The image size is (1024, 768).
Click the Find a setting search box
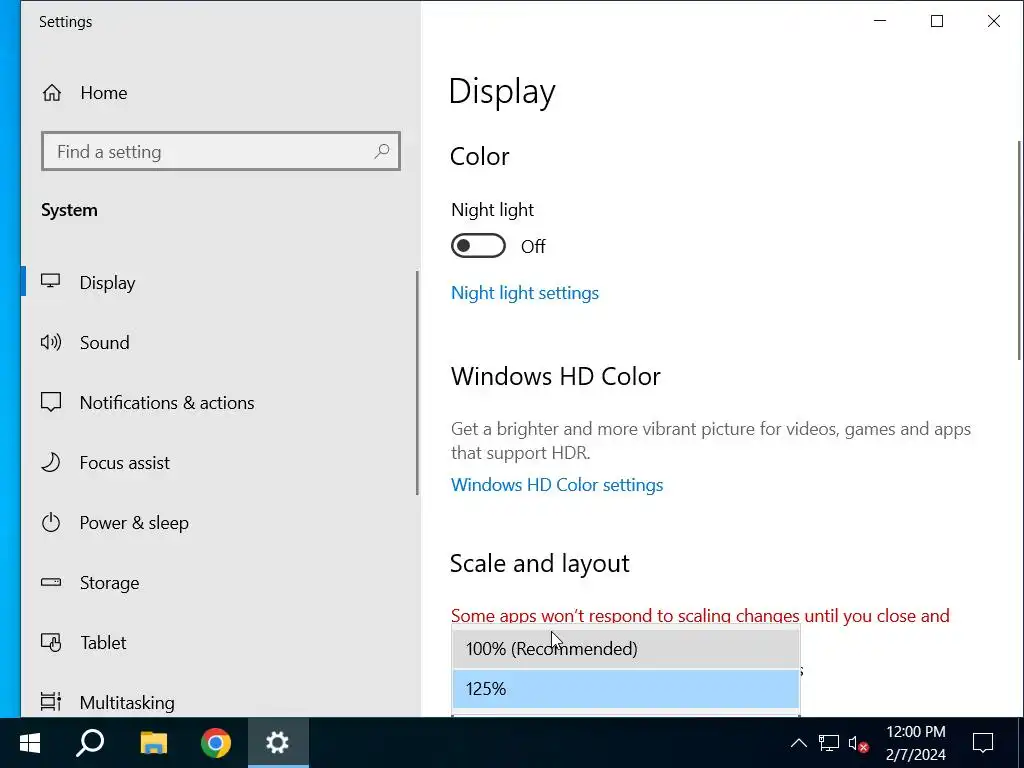coord(221,152)
